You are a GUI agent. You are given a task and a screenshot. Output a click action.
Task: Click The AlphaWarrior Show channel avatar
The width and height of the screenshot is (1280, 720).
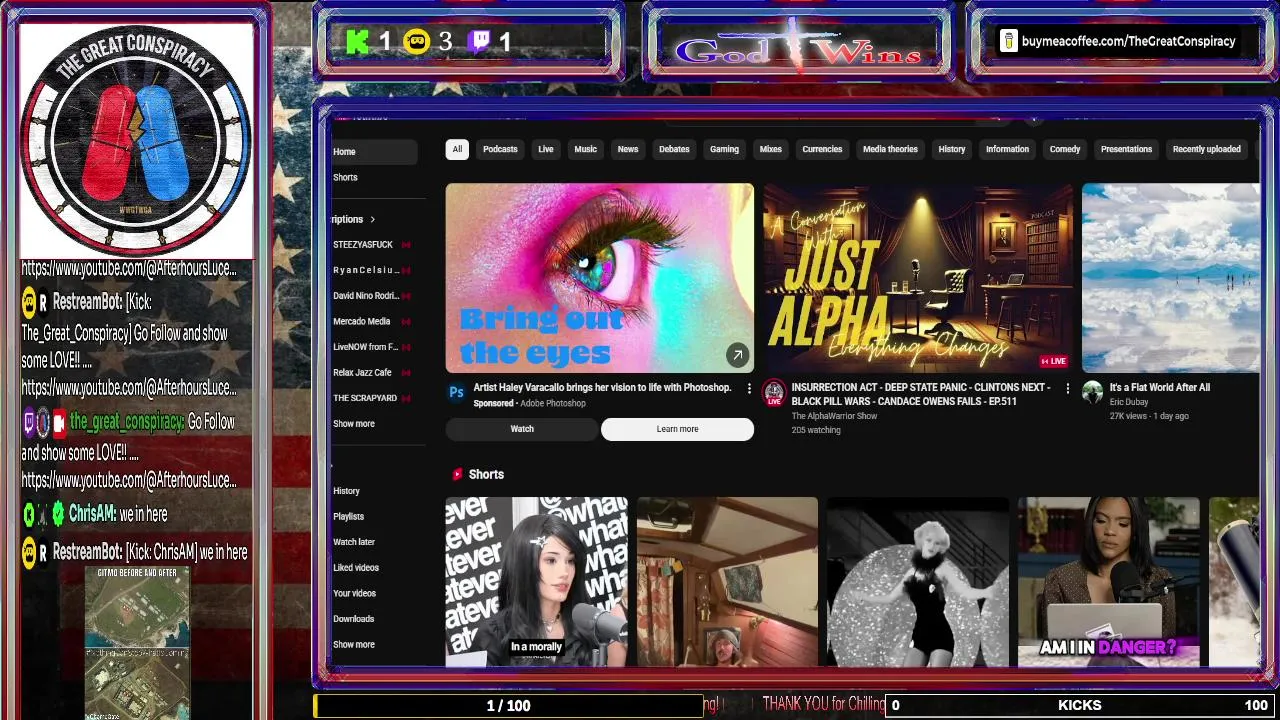pos(774,393)
